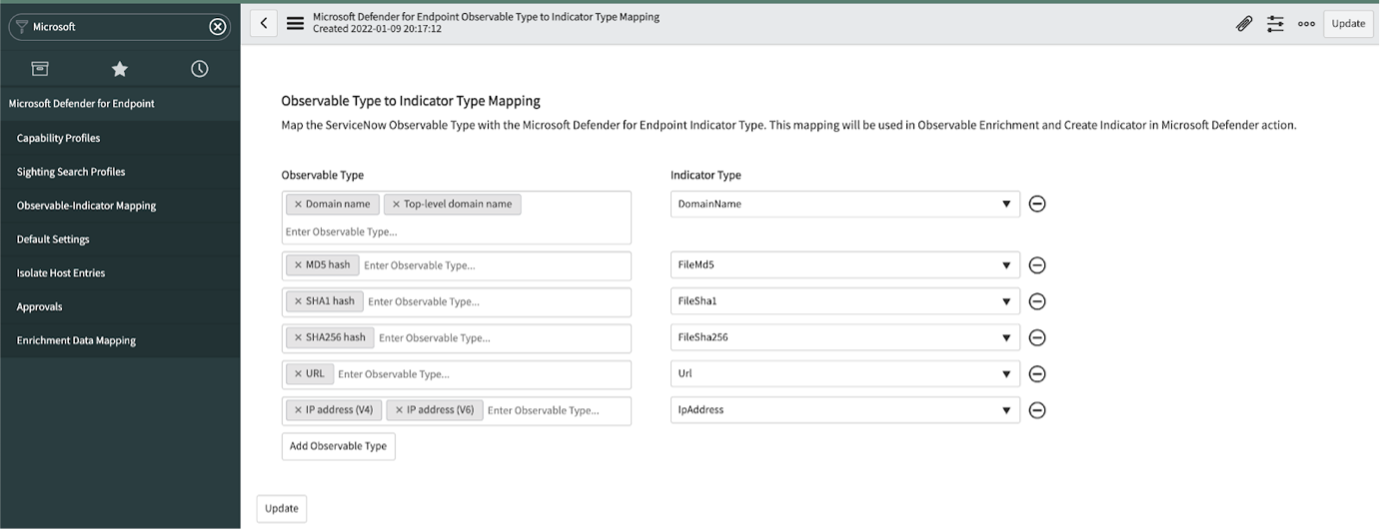Open the History clock icon in navigator

(x=200, y=69)
